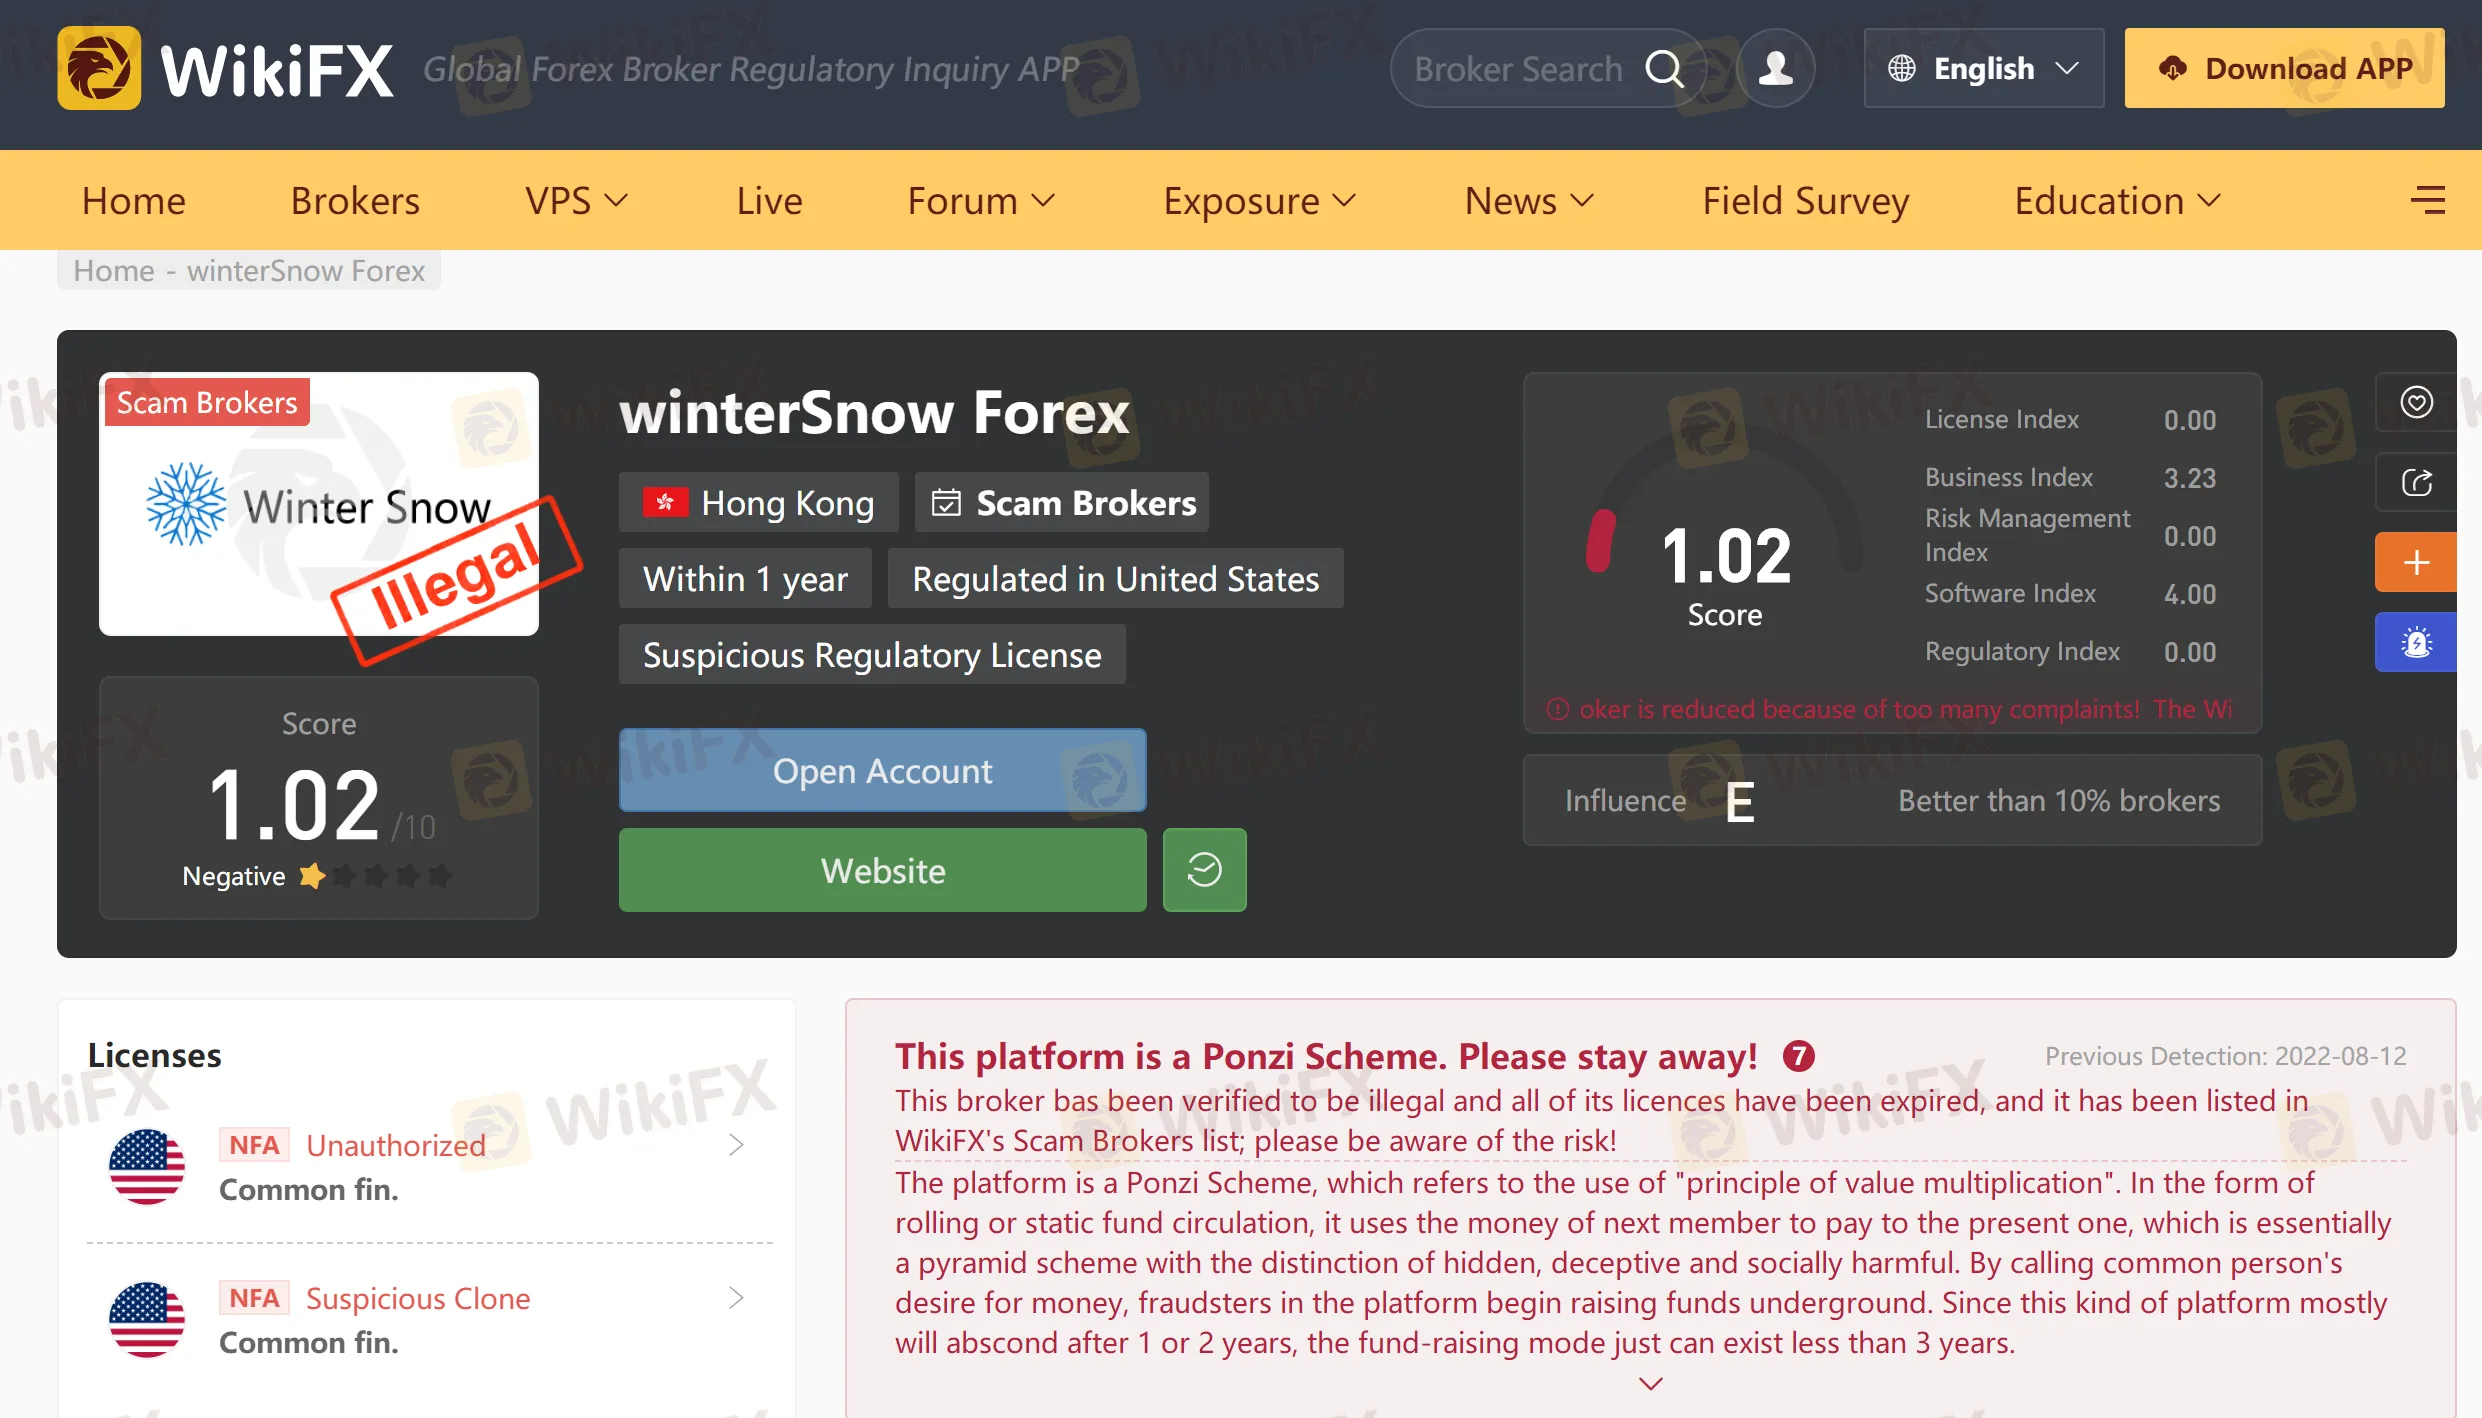The height and width of the screenshot is (1418, 2482).
Task: Click the blue alarm report icon
Action: 2416,642
